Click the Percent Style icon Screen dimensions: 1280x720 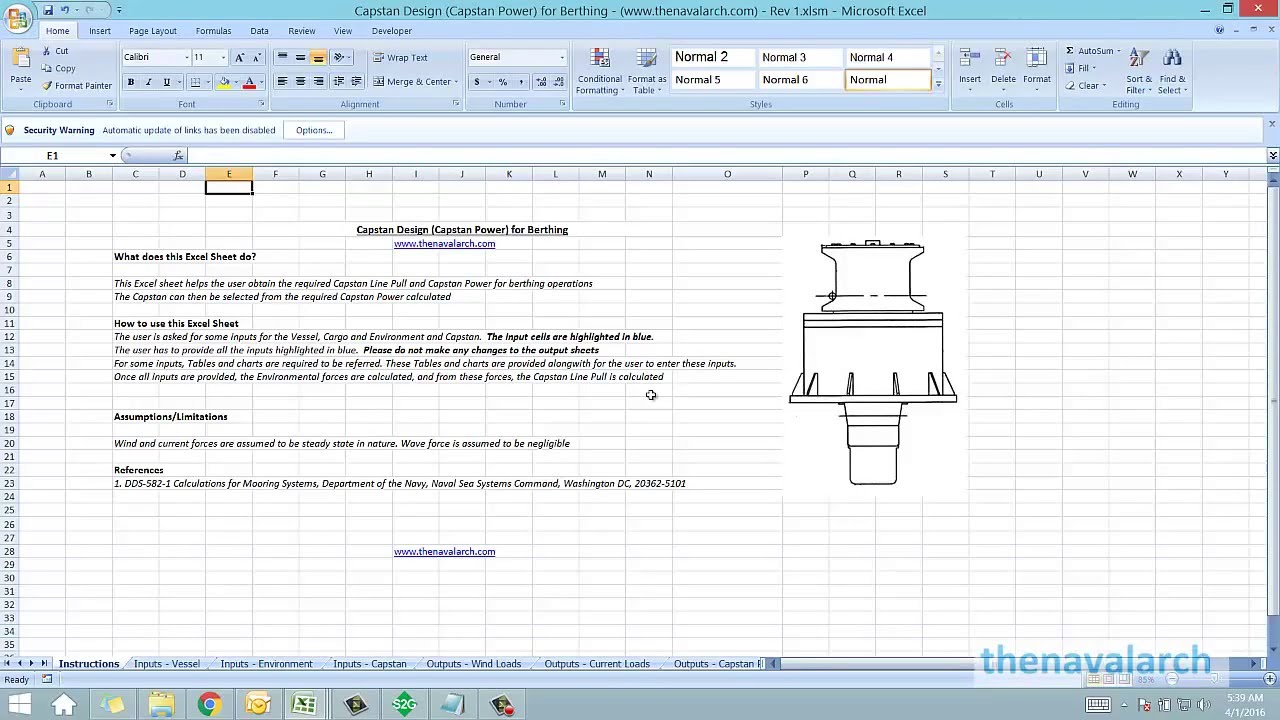[x=503, y=82]
